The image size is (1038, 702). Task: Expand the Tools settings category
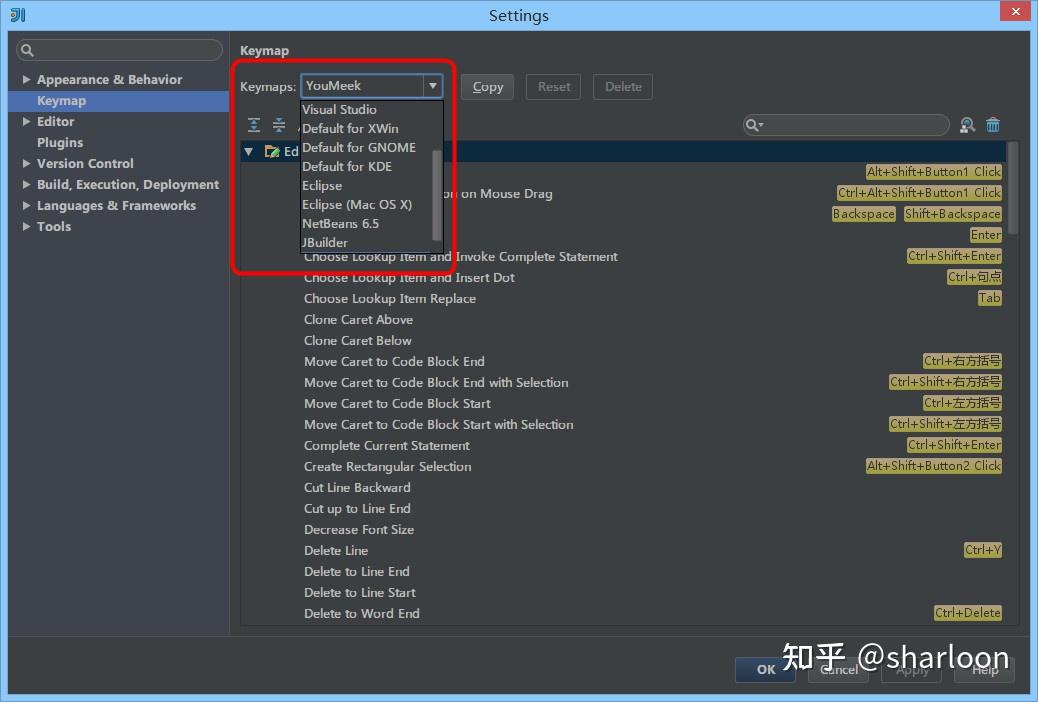(x=27, y=226)
